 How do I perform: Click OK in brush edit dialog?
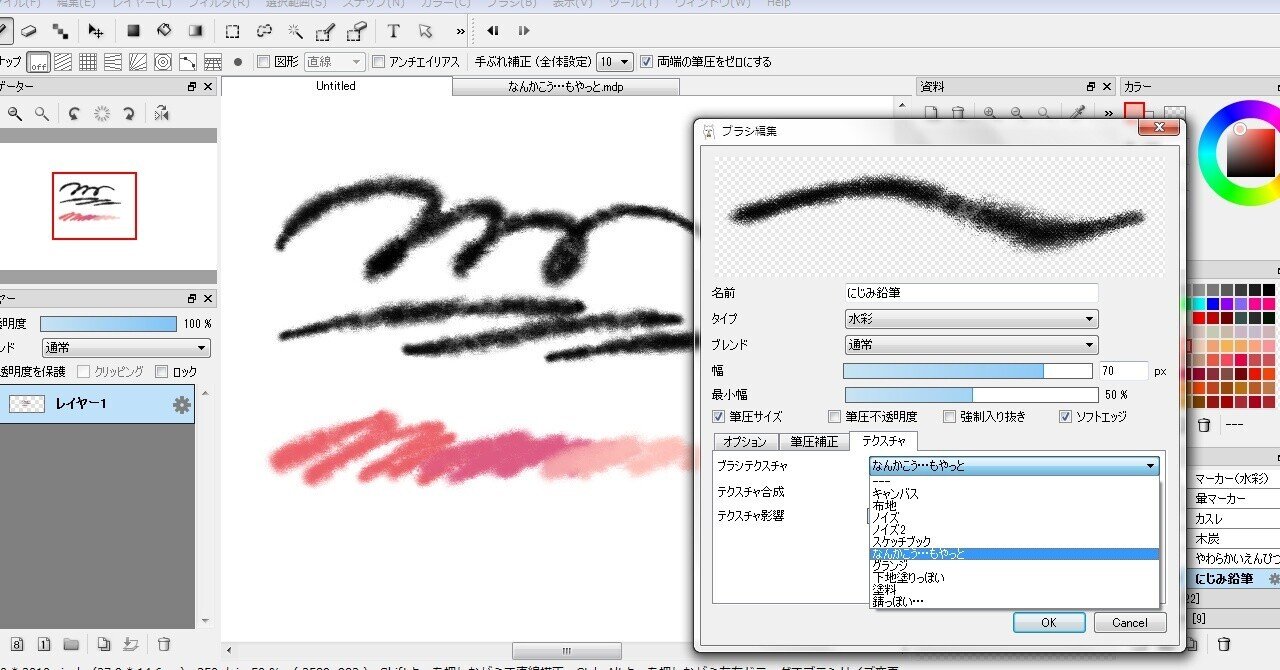1048,622
